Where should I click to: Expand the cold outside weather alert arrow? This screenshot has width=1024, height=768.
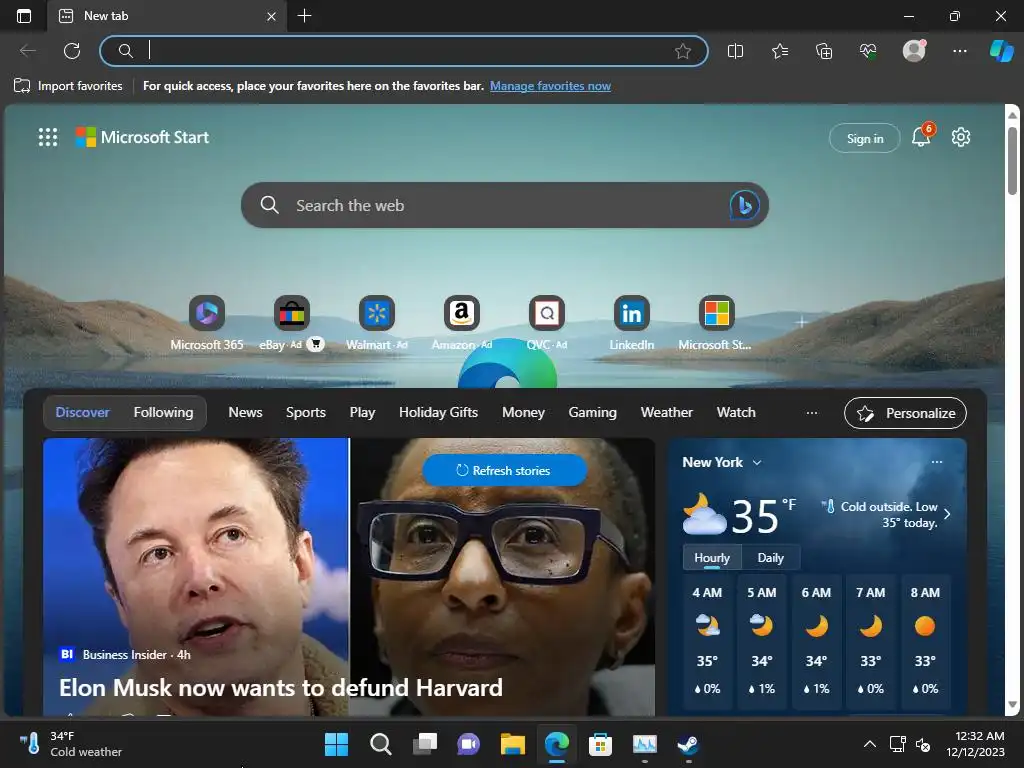[947, 514]
